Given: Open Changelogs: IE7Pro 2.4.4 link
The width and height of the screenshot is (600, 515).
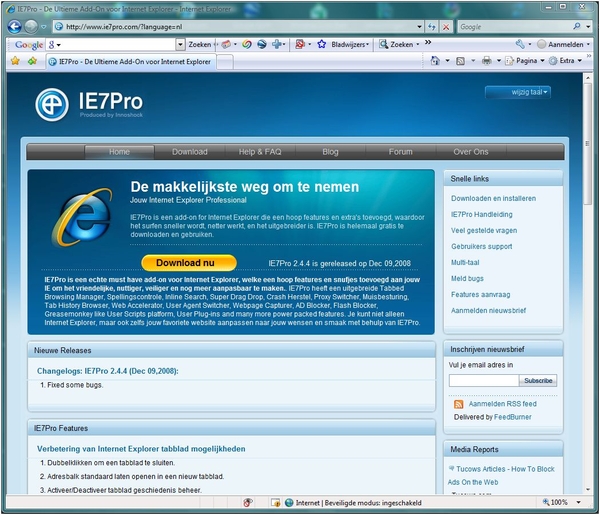Looking at the screenshot, I should point(108,371).
